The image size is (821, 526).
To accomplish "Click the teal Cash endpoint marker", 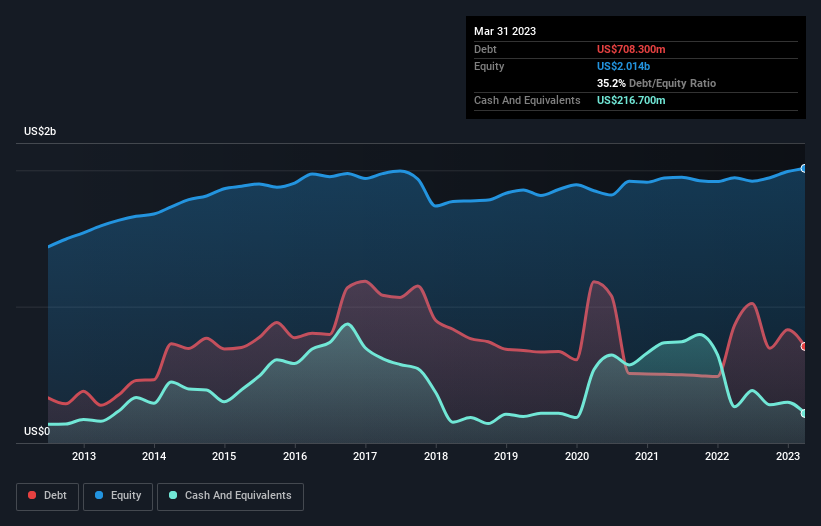I will [x=804, y=413].
